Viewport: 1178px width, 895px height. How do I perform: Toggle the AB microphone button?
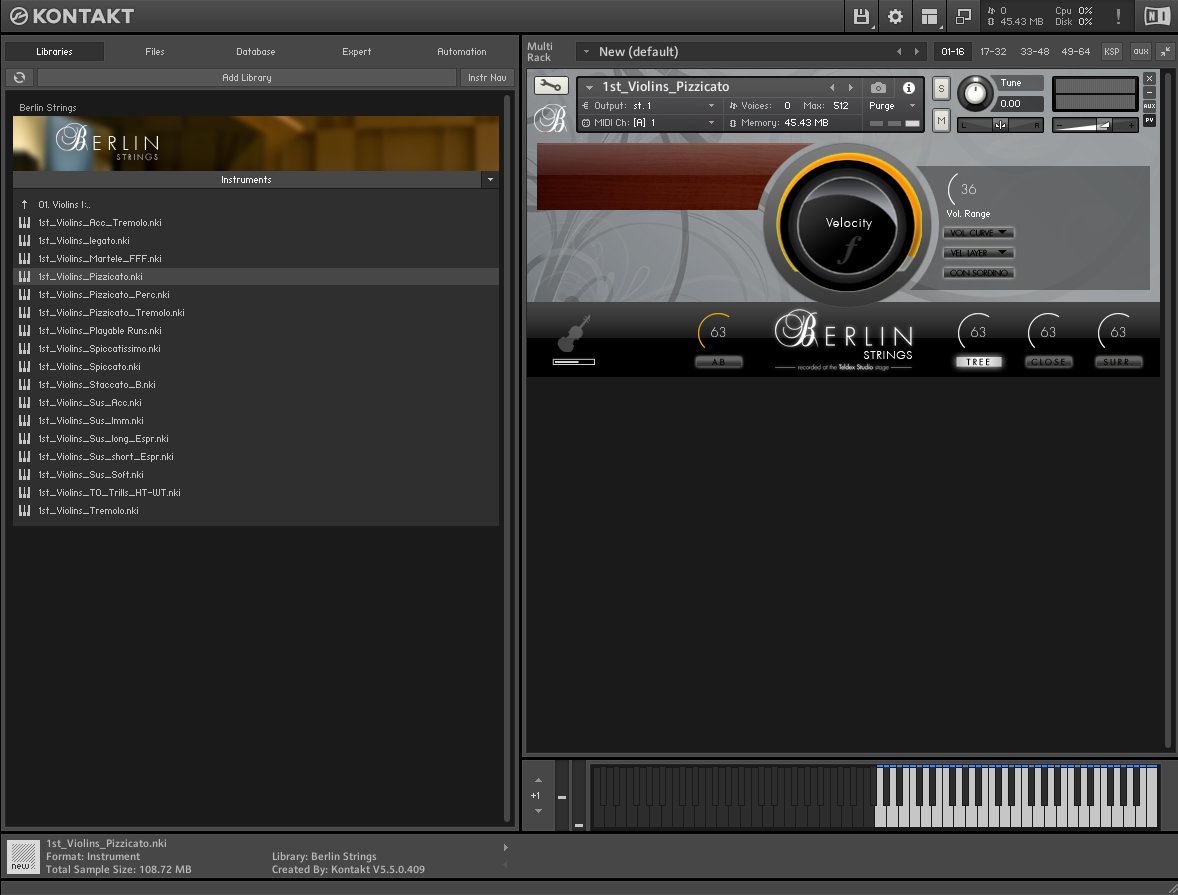pos(718,362)
